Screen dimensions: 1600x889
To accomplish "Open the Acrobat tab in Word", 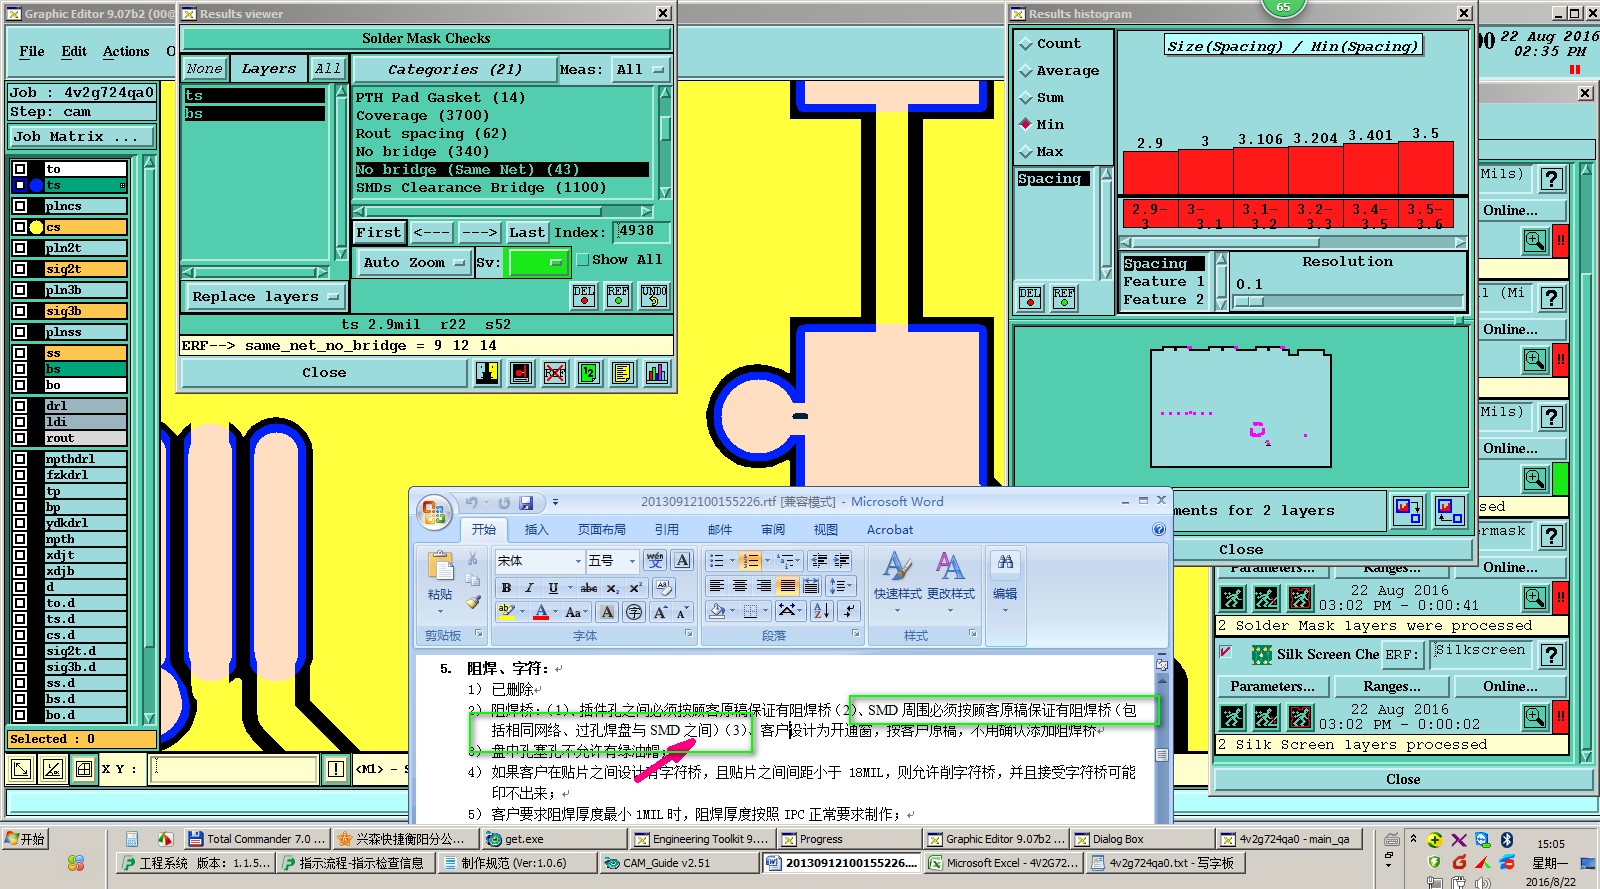I will 890,530.
